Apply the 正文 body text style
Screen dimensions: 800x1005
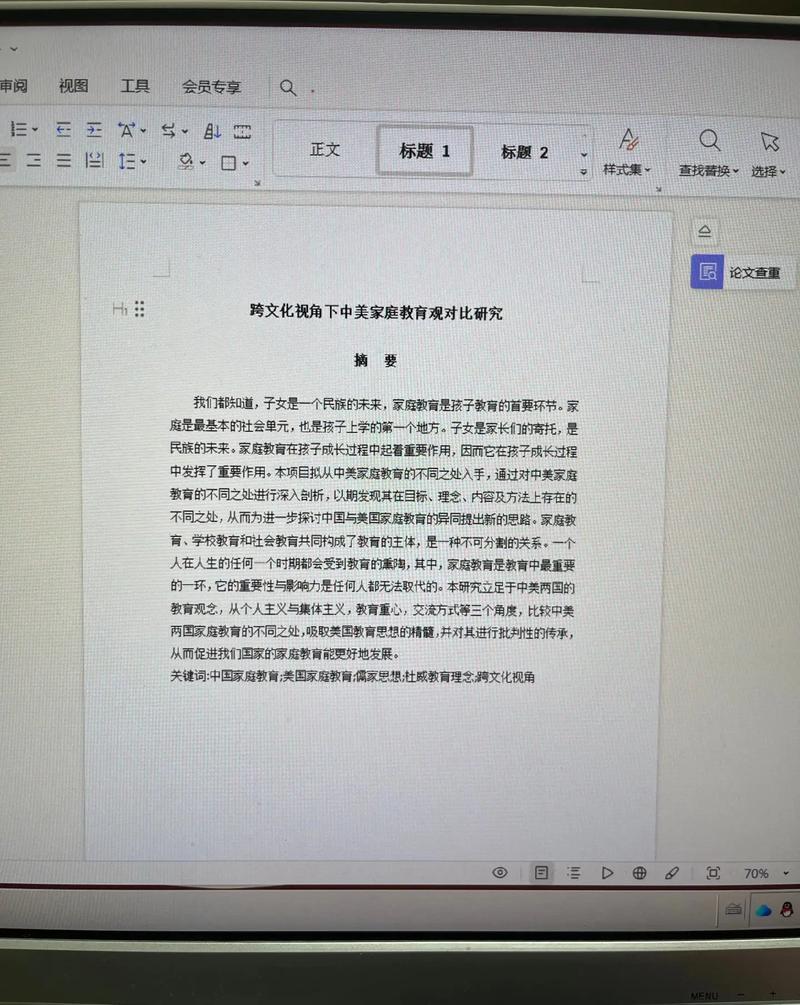[x=324, y=150]
